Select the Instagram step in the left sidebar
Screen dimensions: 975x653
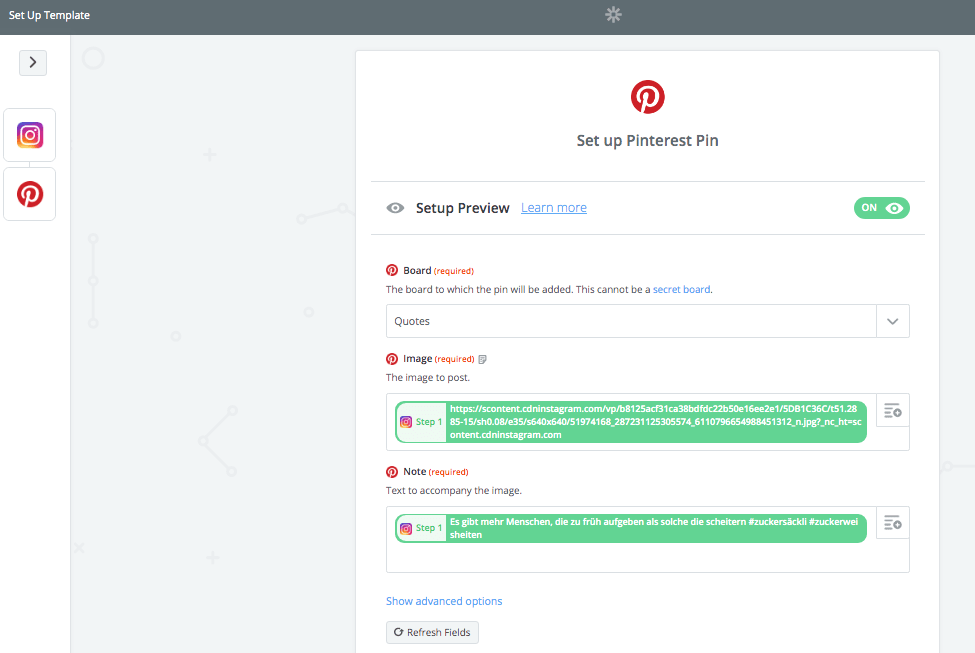[29, 134]
